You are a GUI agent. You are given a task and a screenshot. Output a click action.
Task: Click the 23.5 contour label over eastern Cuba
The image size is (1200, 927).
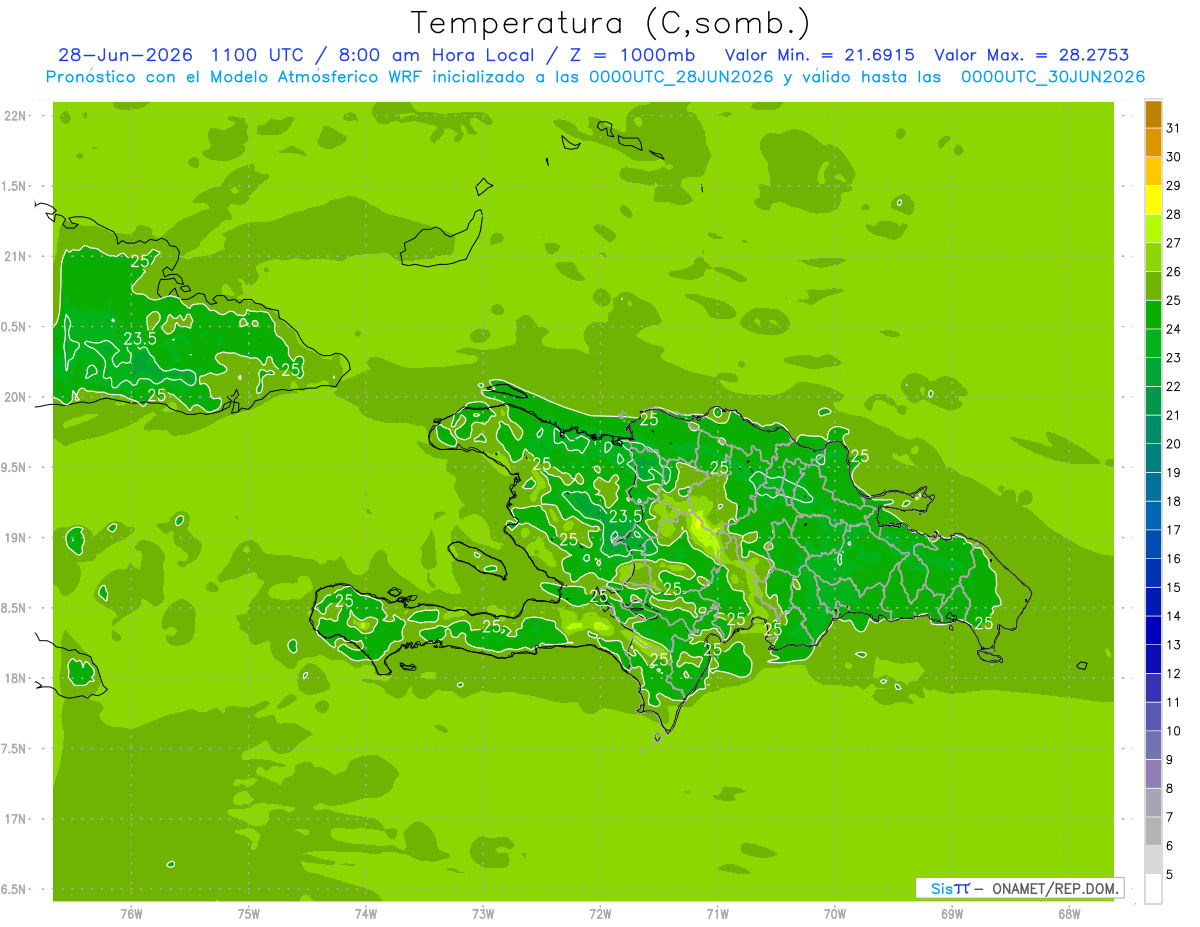pyautogui.click(x=140, y=339)
